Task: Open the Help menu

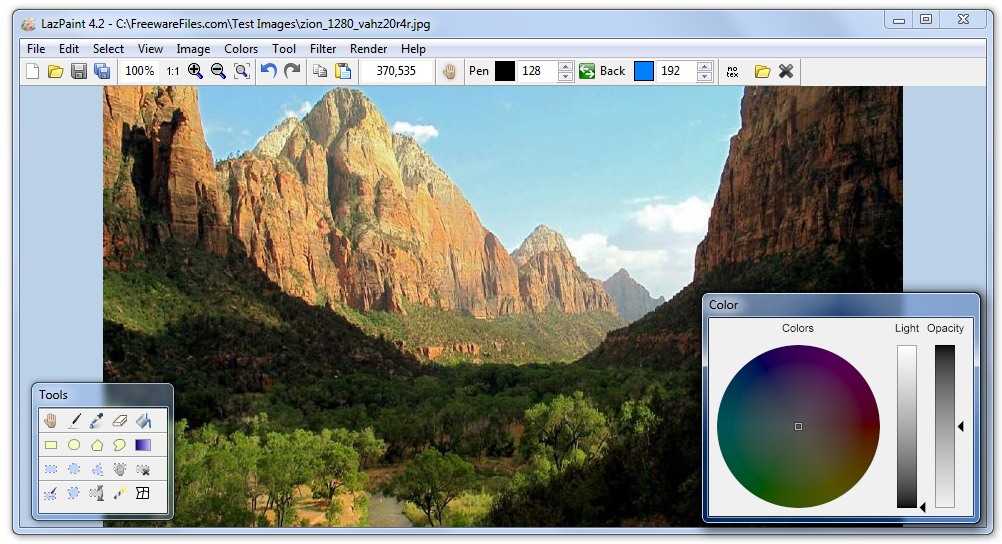Action: (x=413, y=49)
